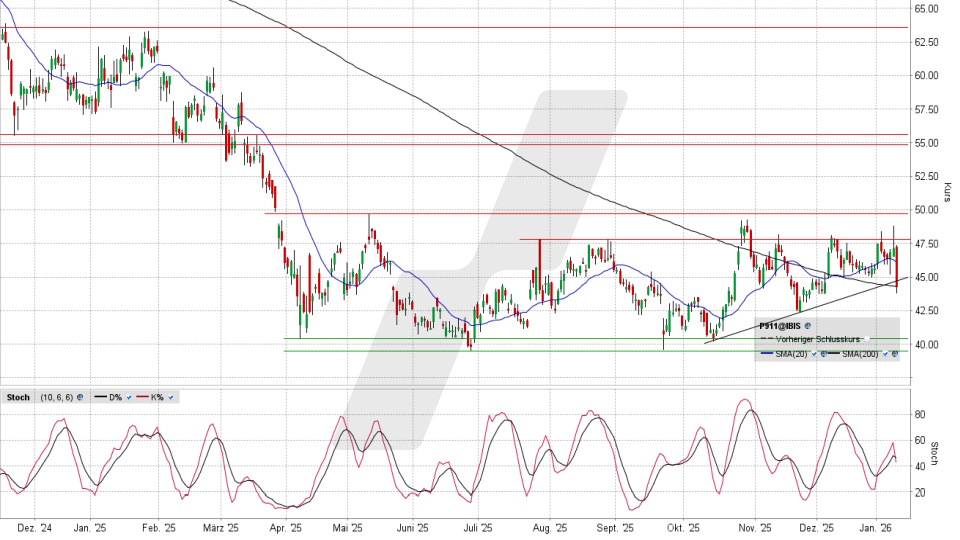Open SMA(200) indicator settings icon
This screenshot has width=960, height=540.
pos(895,354)
